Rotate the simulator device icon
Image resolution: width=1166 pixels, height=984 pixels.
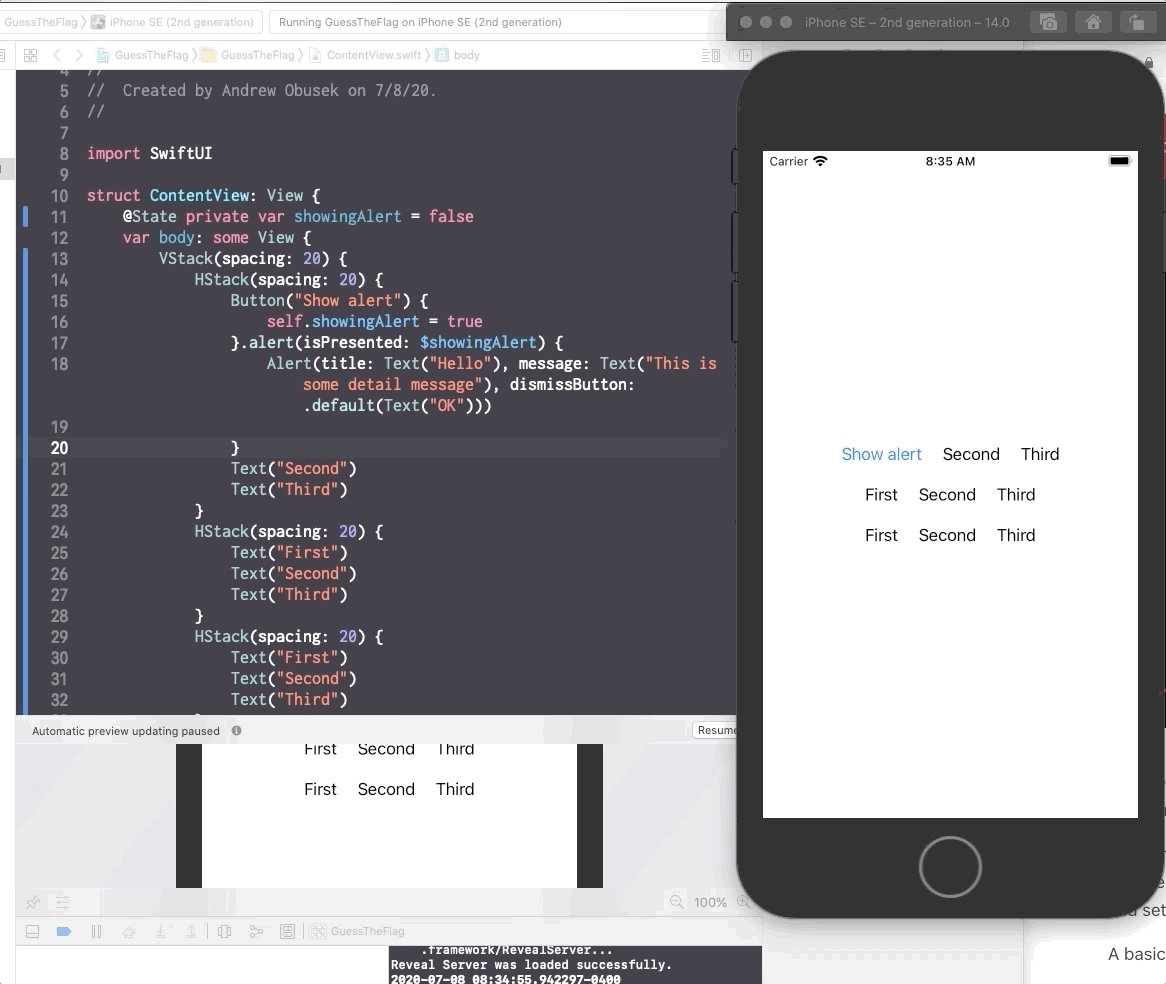pos(1137,22)
